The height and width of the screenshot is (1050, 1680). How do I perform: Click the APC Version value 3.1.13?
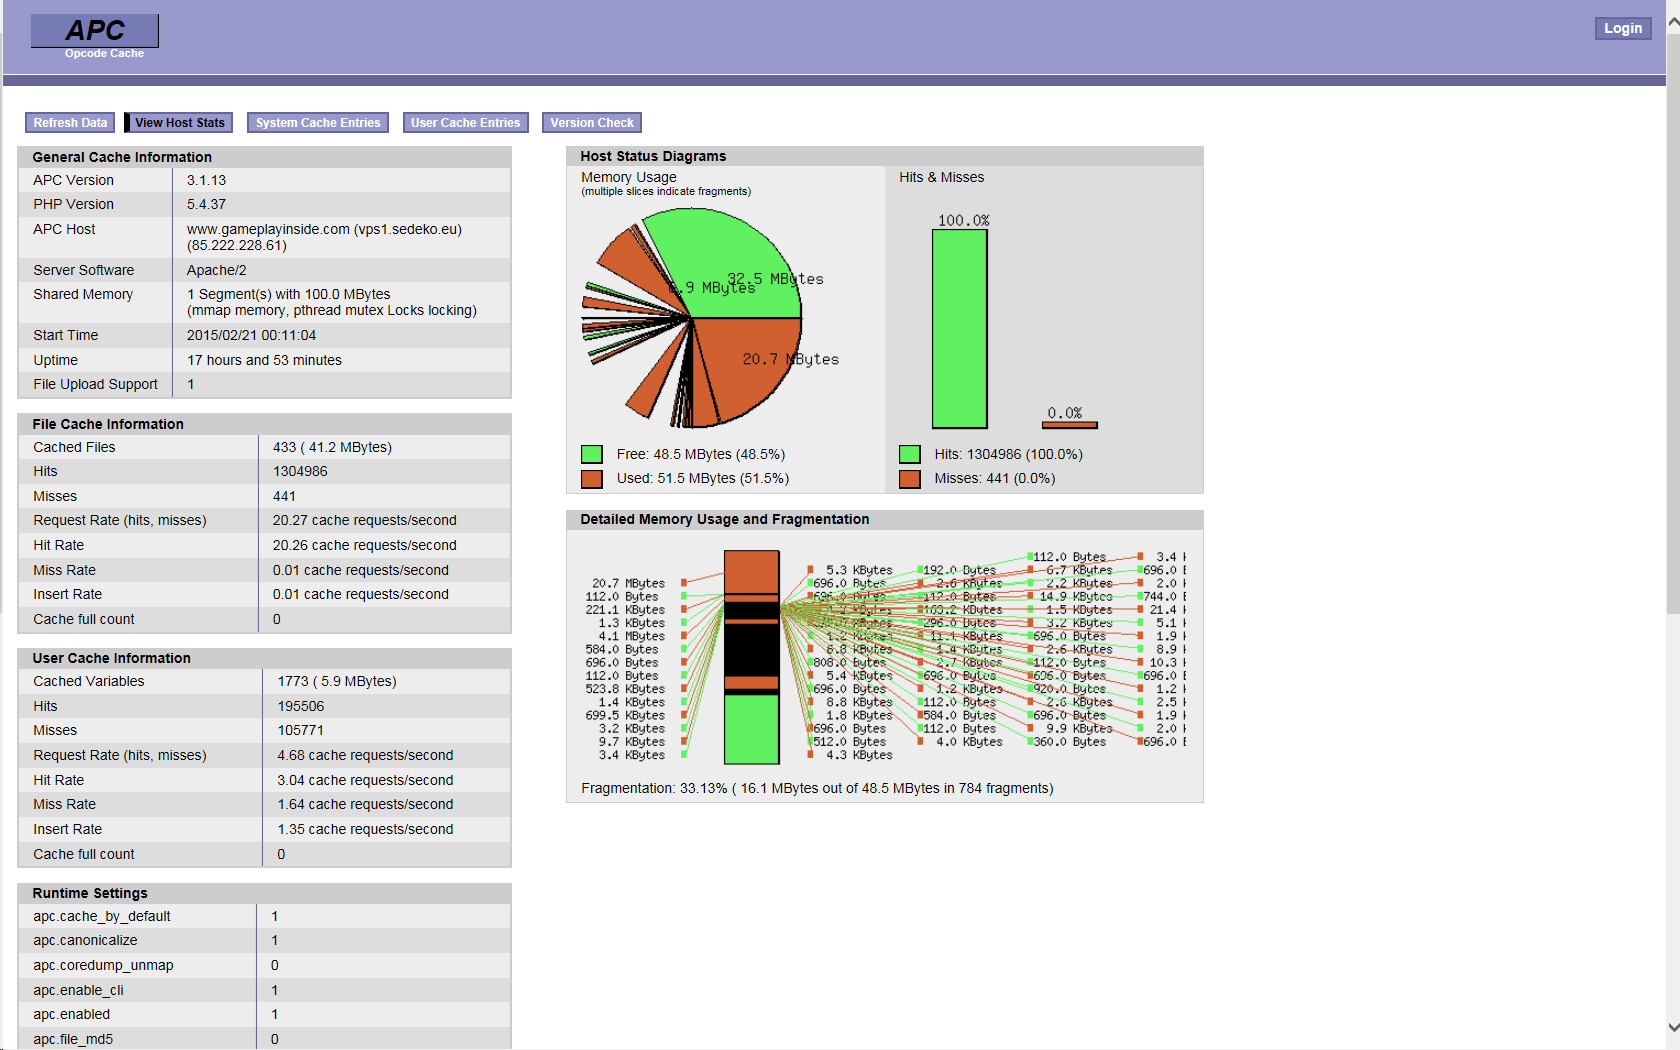[207, 180]
